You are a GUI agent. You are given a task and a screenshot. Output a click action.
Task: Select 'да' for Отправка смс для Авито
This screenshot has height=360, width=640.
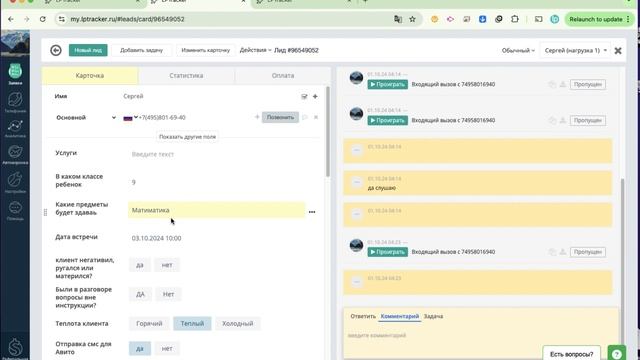[x=140, y=349]
